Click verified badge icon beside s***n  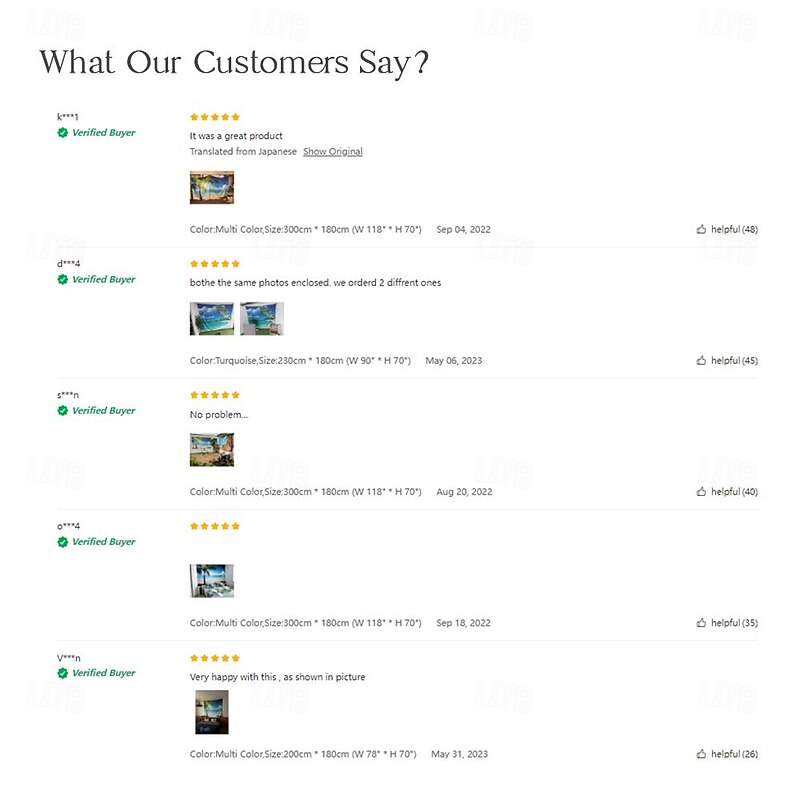point(63,411)
